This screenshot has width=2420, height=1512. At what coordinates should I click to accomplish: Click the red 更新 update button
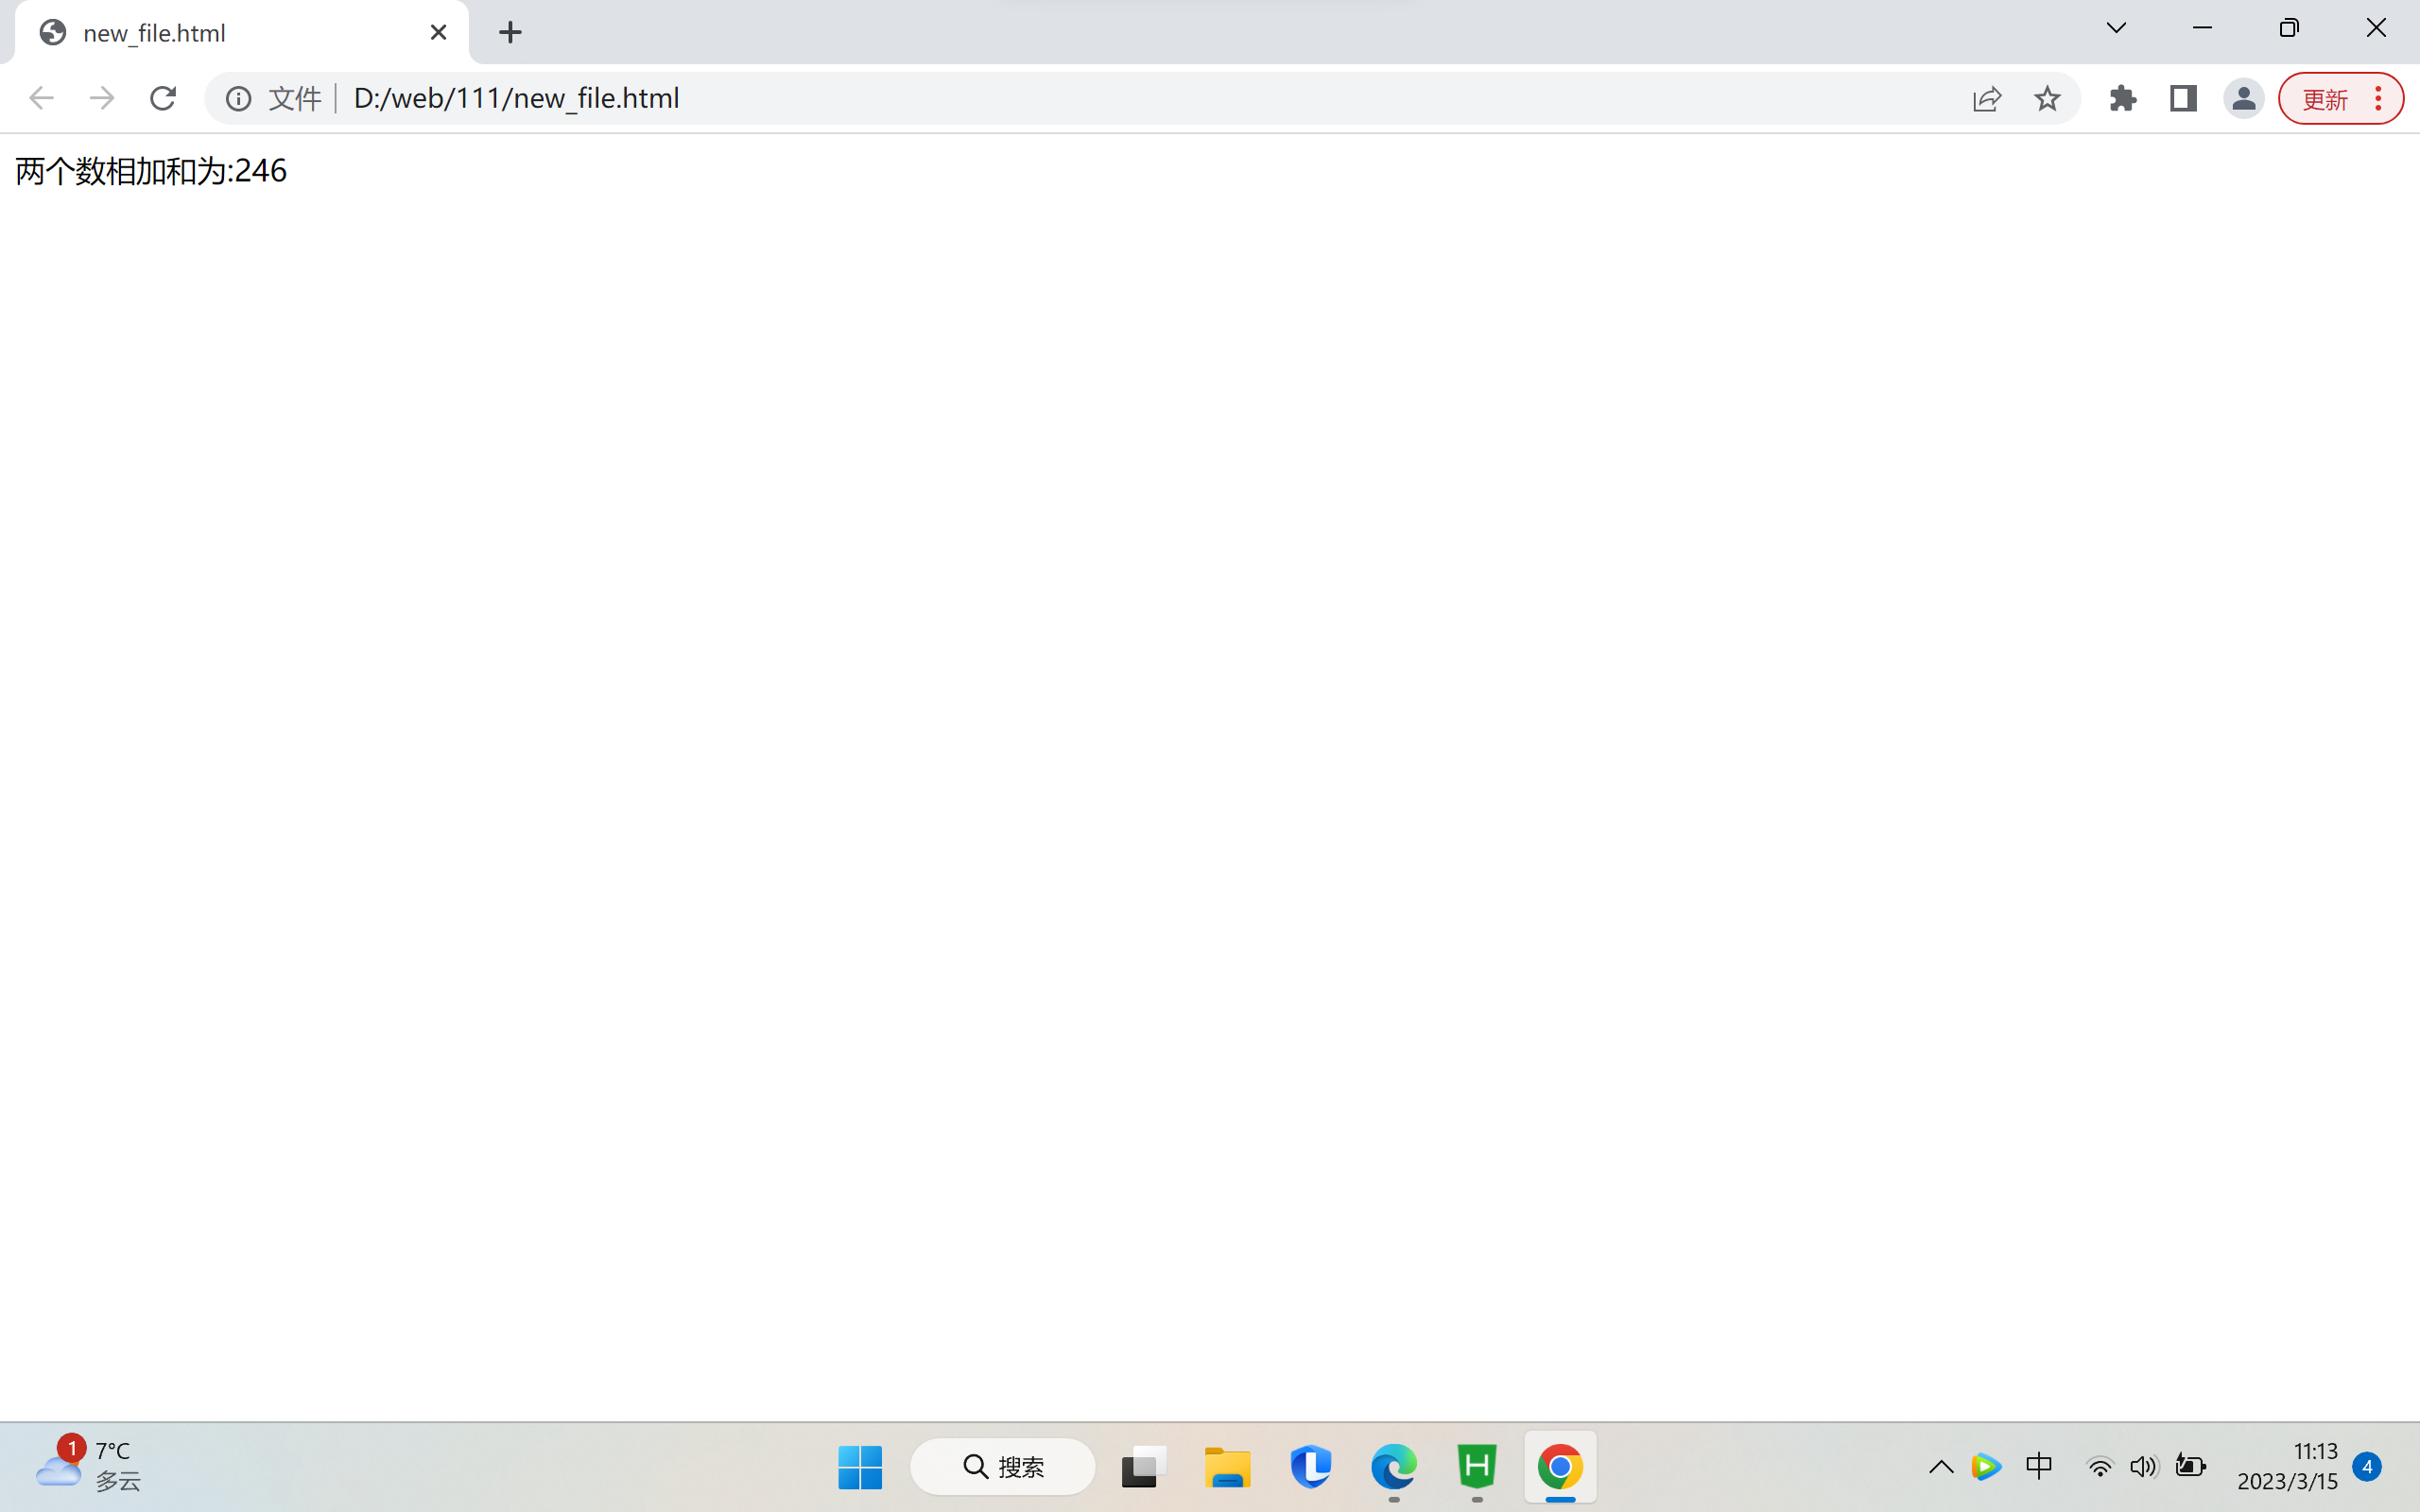coord(2324,98)
